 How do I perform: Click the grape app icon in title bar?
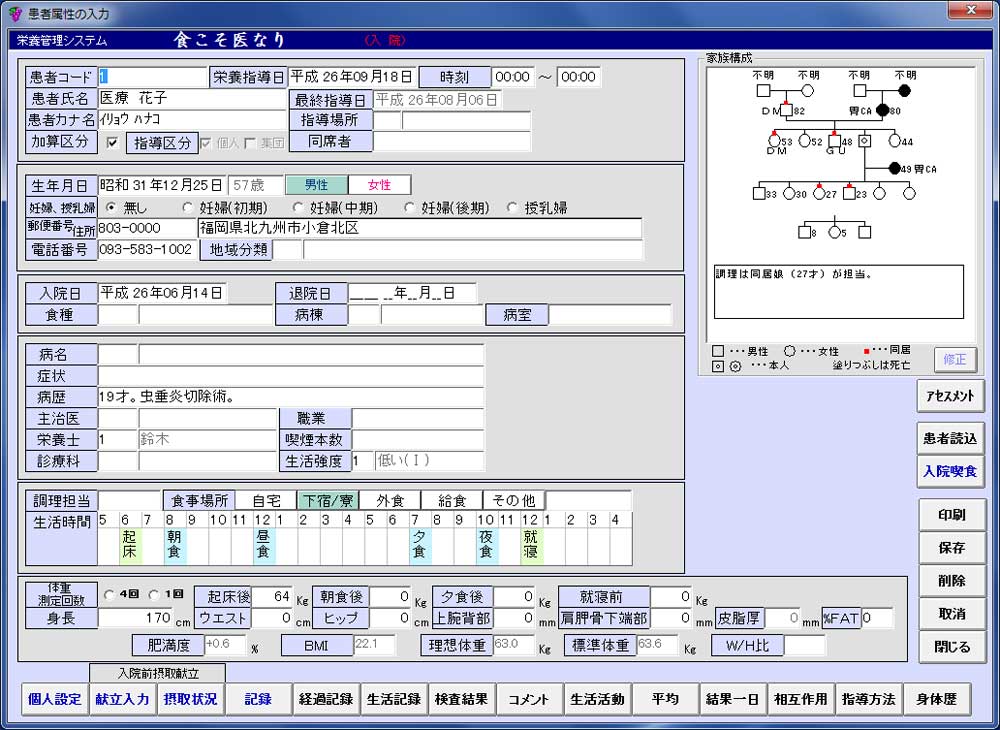pyautogui.click(x=15, y=13)
